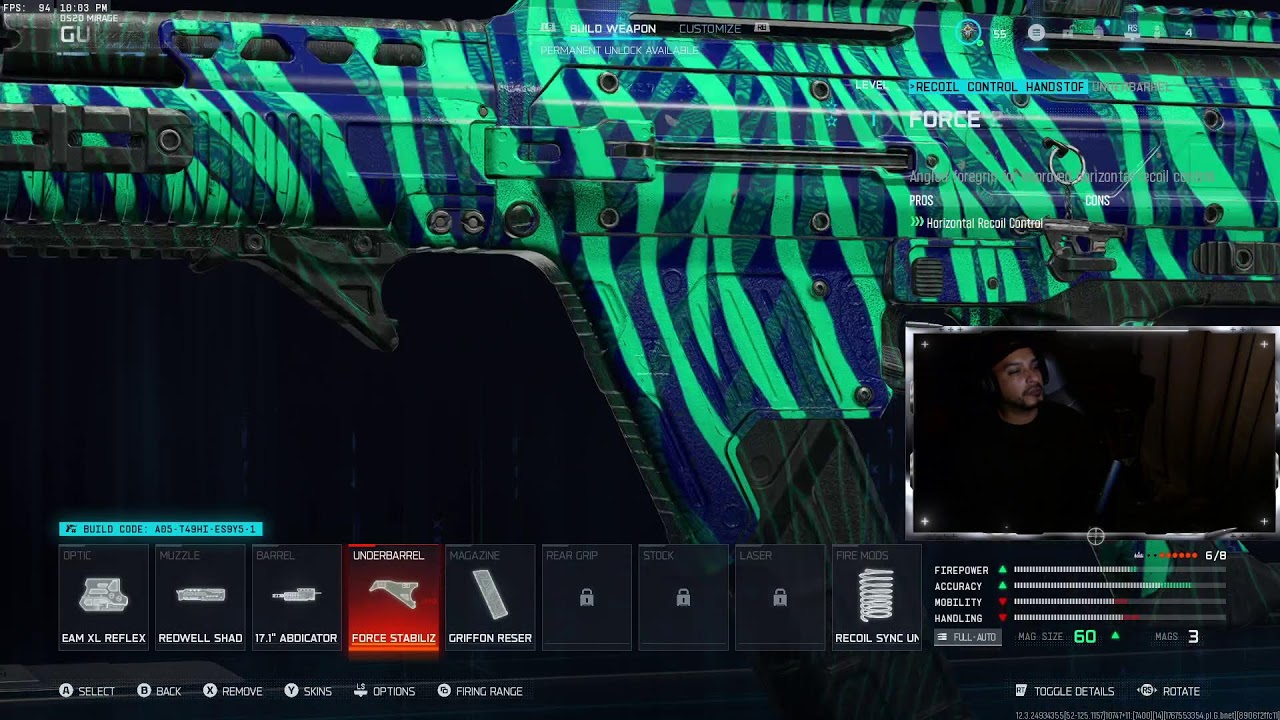Image resolution: width=1280 pixels, height=720 pixels.
Task: Switch to the Build Weapon tab
Action: [x=613, y=29]
